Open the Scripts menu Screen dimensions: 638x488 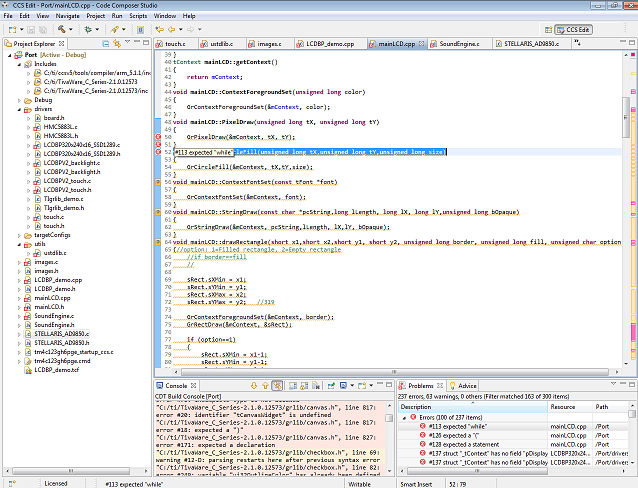[140, 16]
